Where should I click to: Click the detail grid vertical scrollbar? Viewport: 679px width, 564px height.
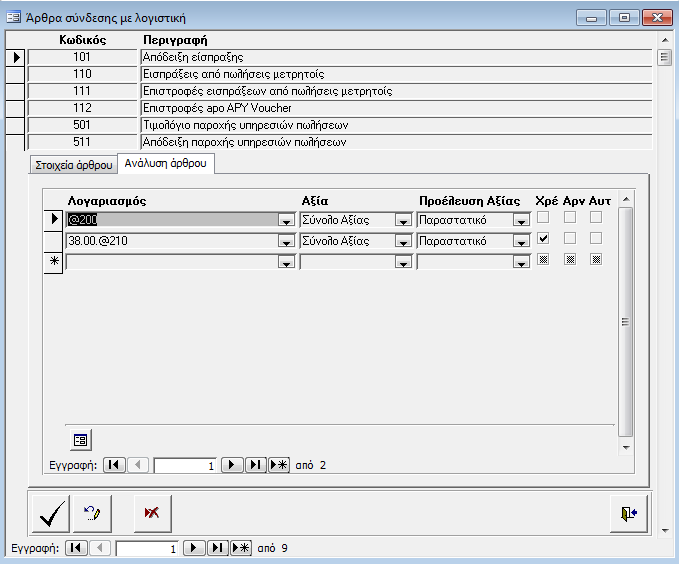(x=626, y=322)
